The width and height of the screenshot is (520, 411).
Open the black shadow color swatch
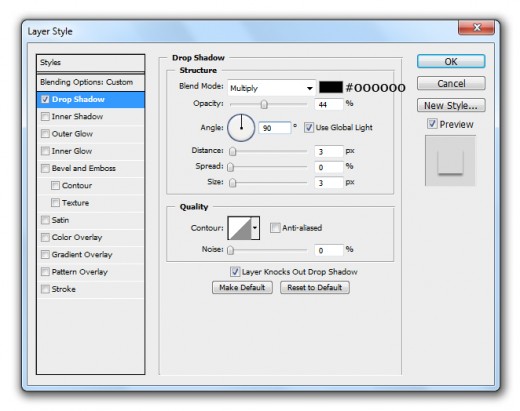pyautogui.click(x=331, y=87)
